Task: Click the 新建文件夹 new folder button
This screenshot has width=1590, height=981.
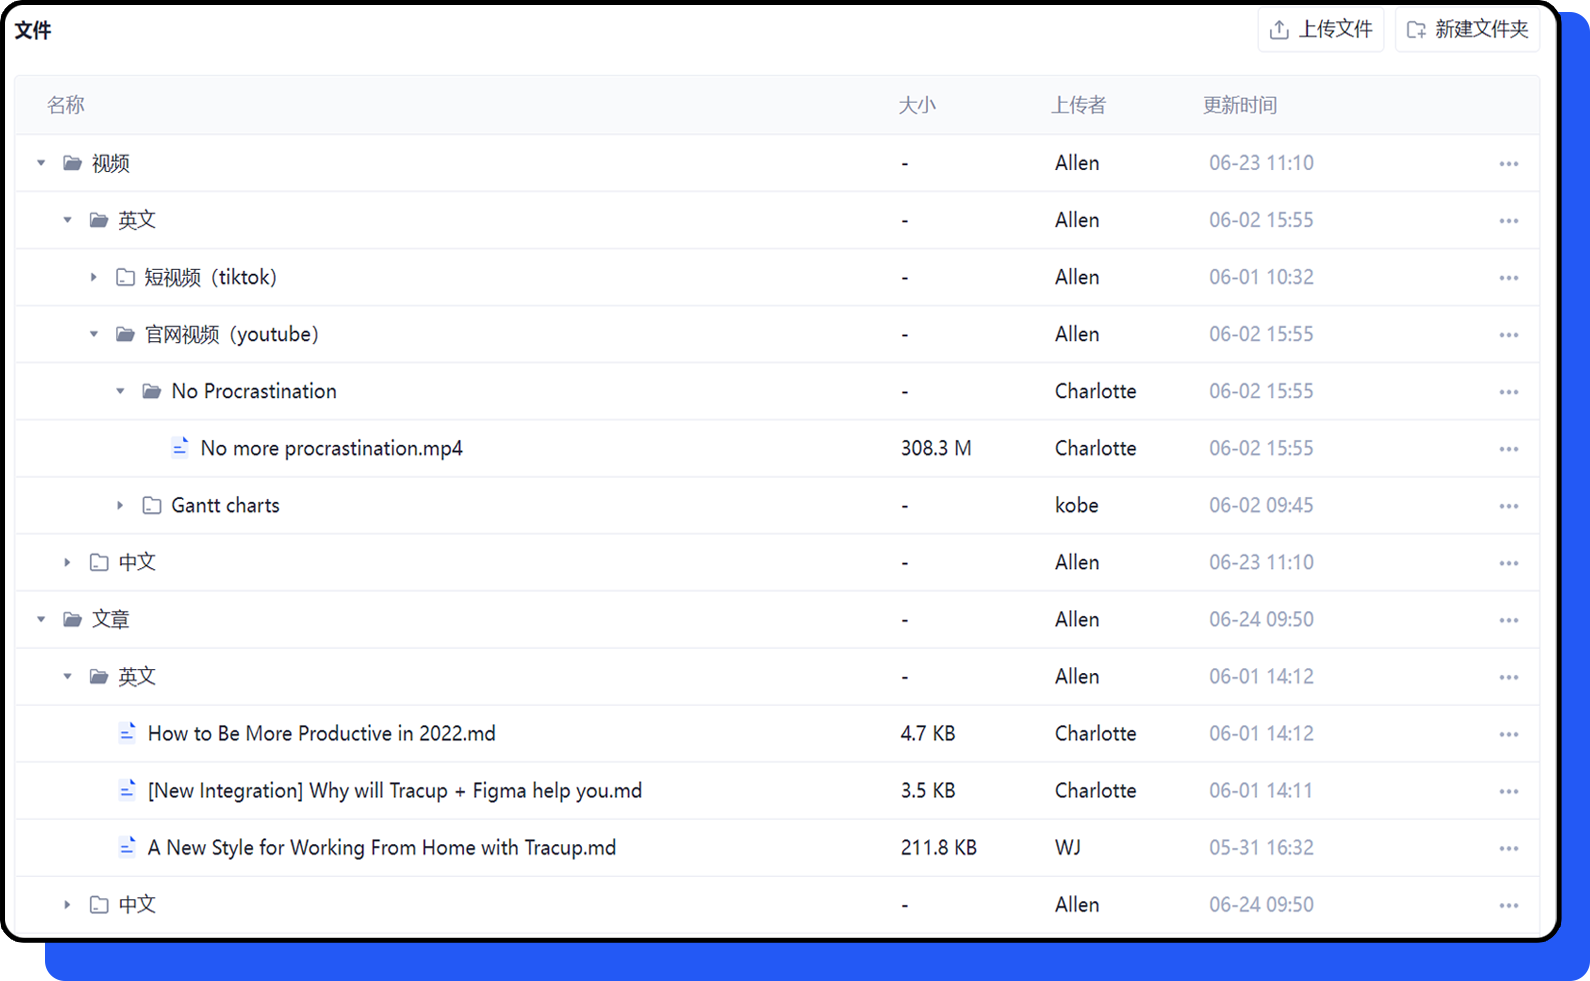Action: tap(1467, 30)
